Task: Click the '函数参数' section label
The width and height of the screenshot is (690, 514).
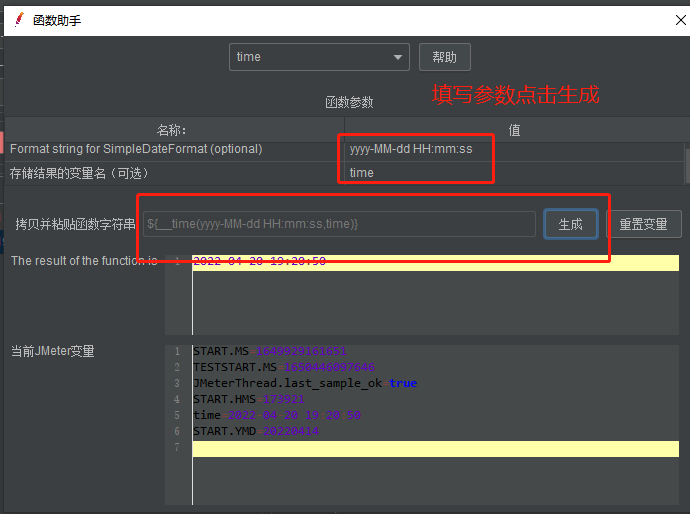Action: (x=349, y=103)
